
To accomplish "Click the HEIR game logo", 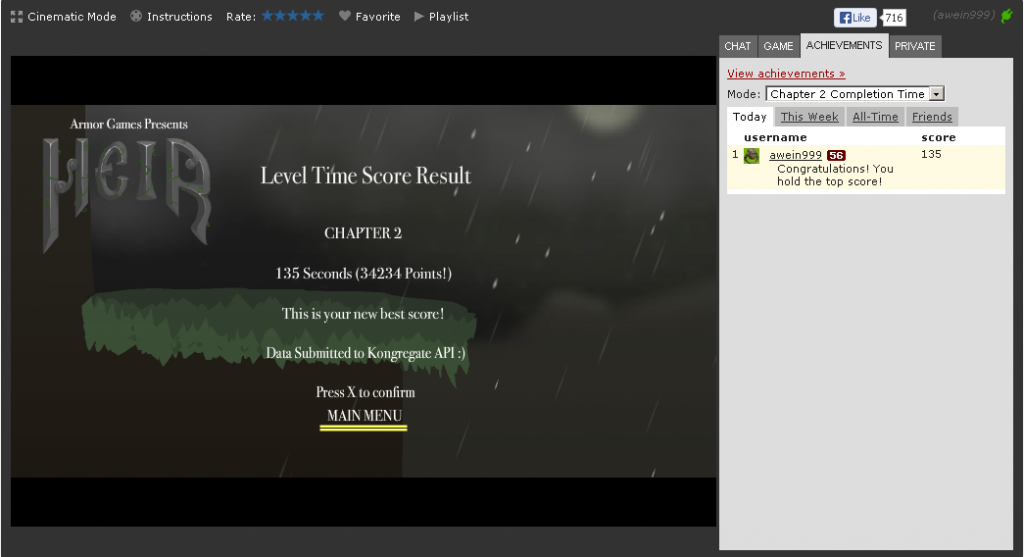I will coord(127,195).
